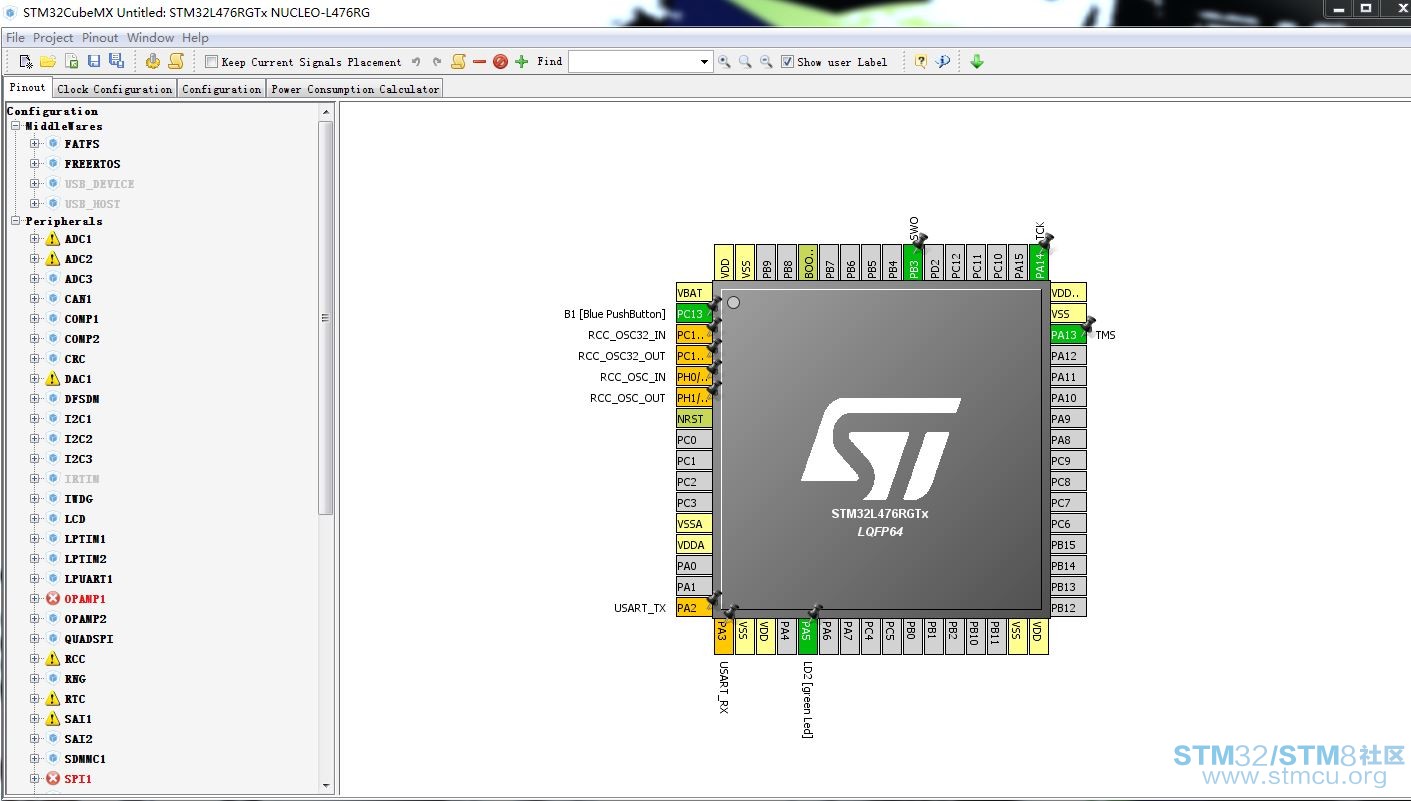This screenshot has width=1411, height=801.
Task: Click the middle Best Fit magnifier icon
Action: point(745,62)
